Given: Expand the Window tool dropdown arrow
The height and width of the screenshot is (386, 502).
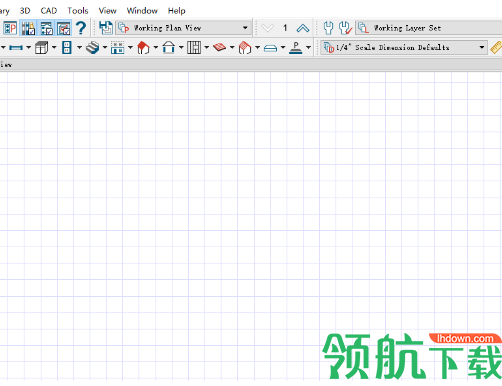Looking at the screenshot, I should coord(130,48).
